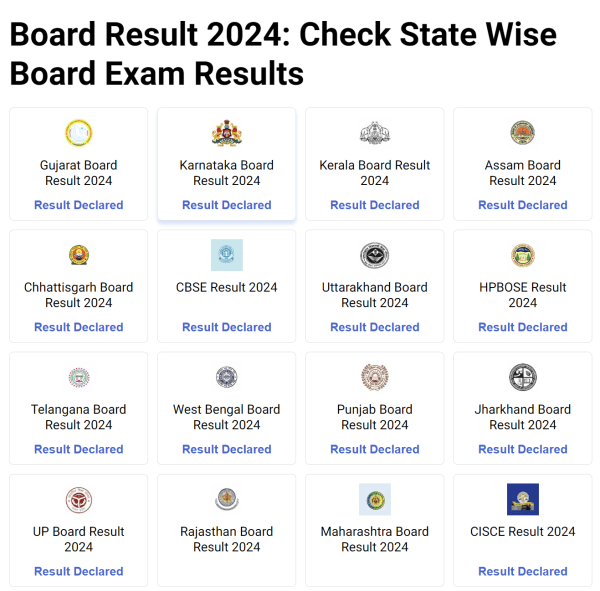Open Result Declared link under CBSE Result

(227, 327)
